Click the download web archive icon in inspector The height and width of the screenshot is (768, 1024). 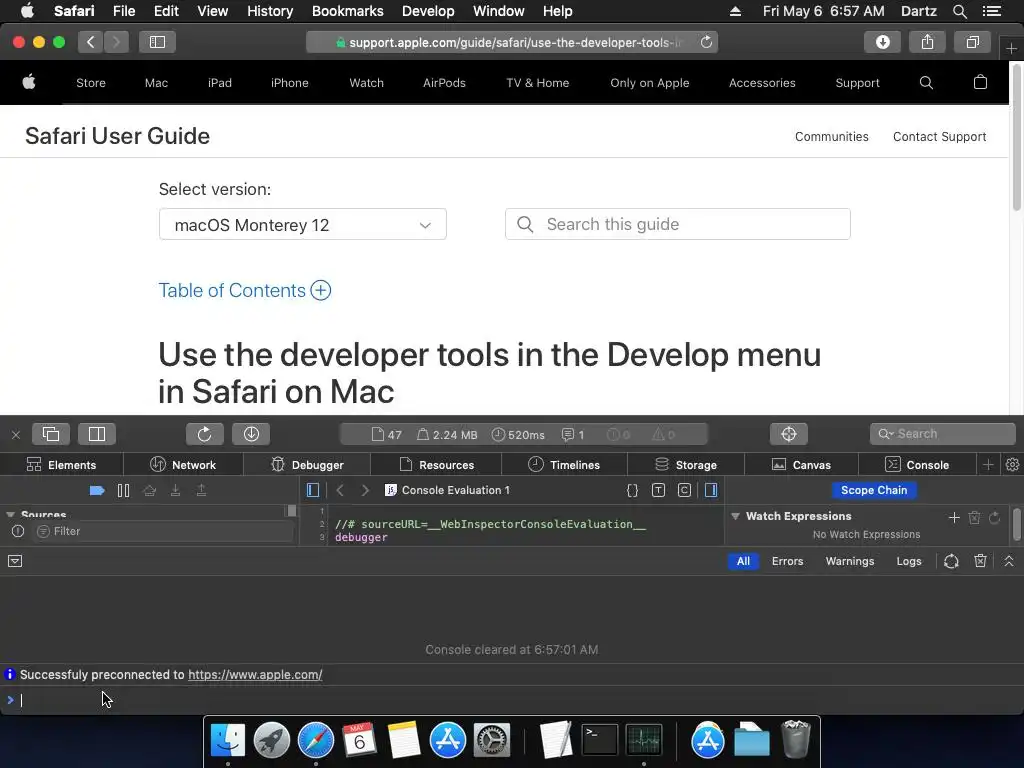pyautogui.click(x=251, y=434)
